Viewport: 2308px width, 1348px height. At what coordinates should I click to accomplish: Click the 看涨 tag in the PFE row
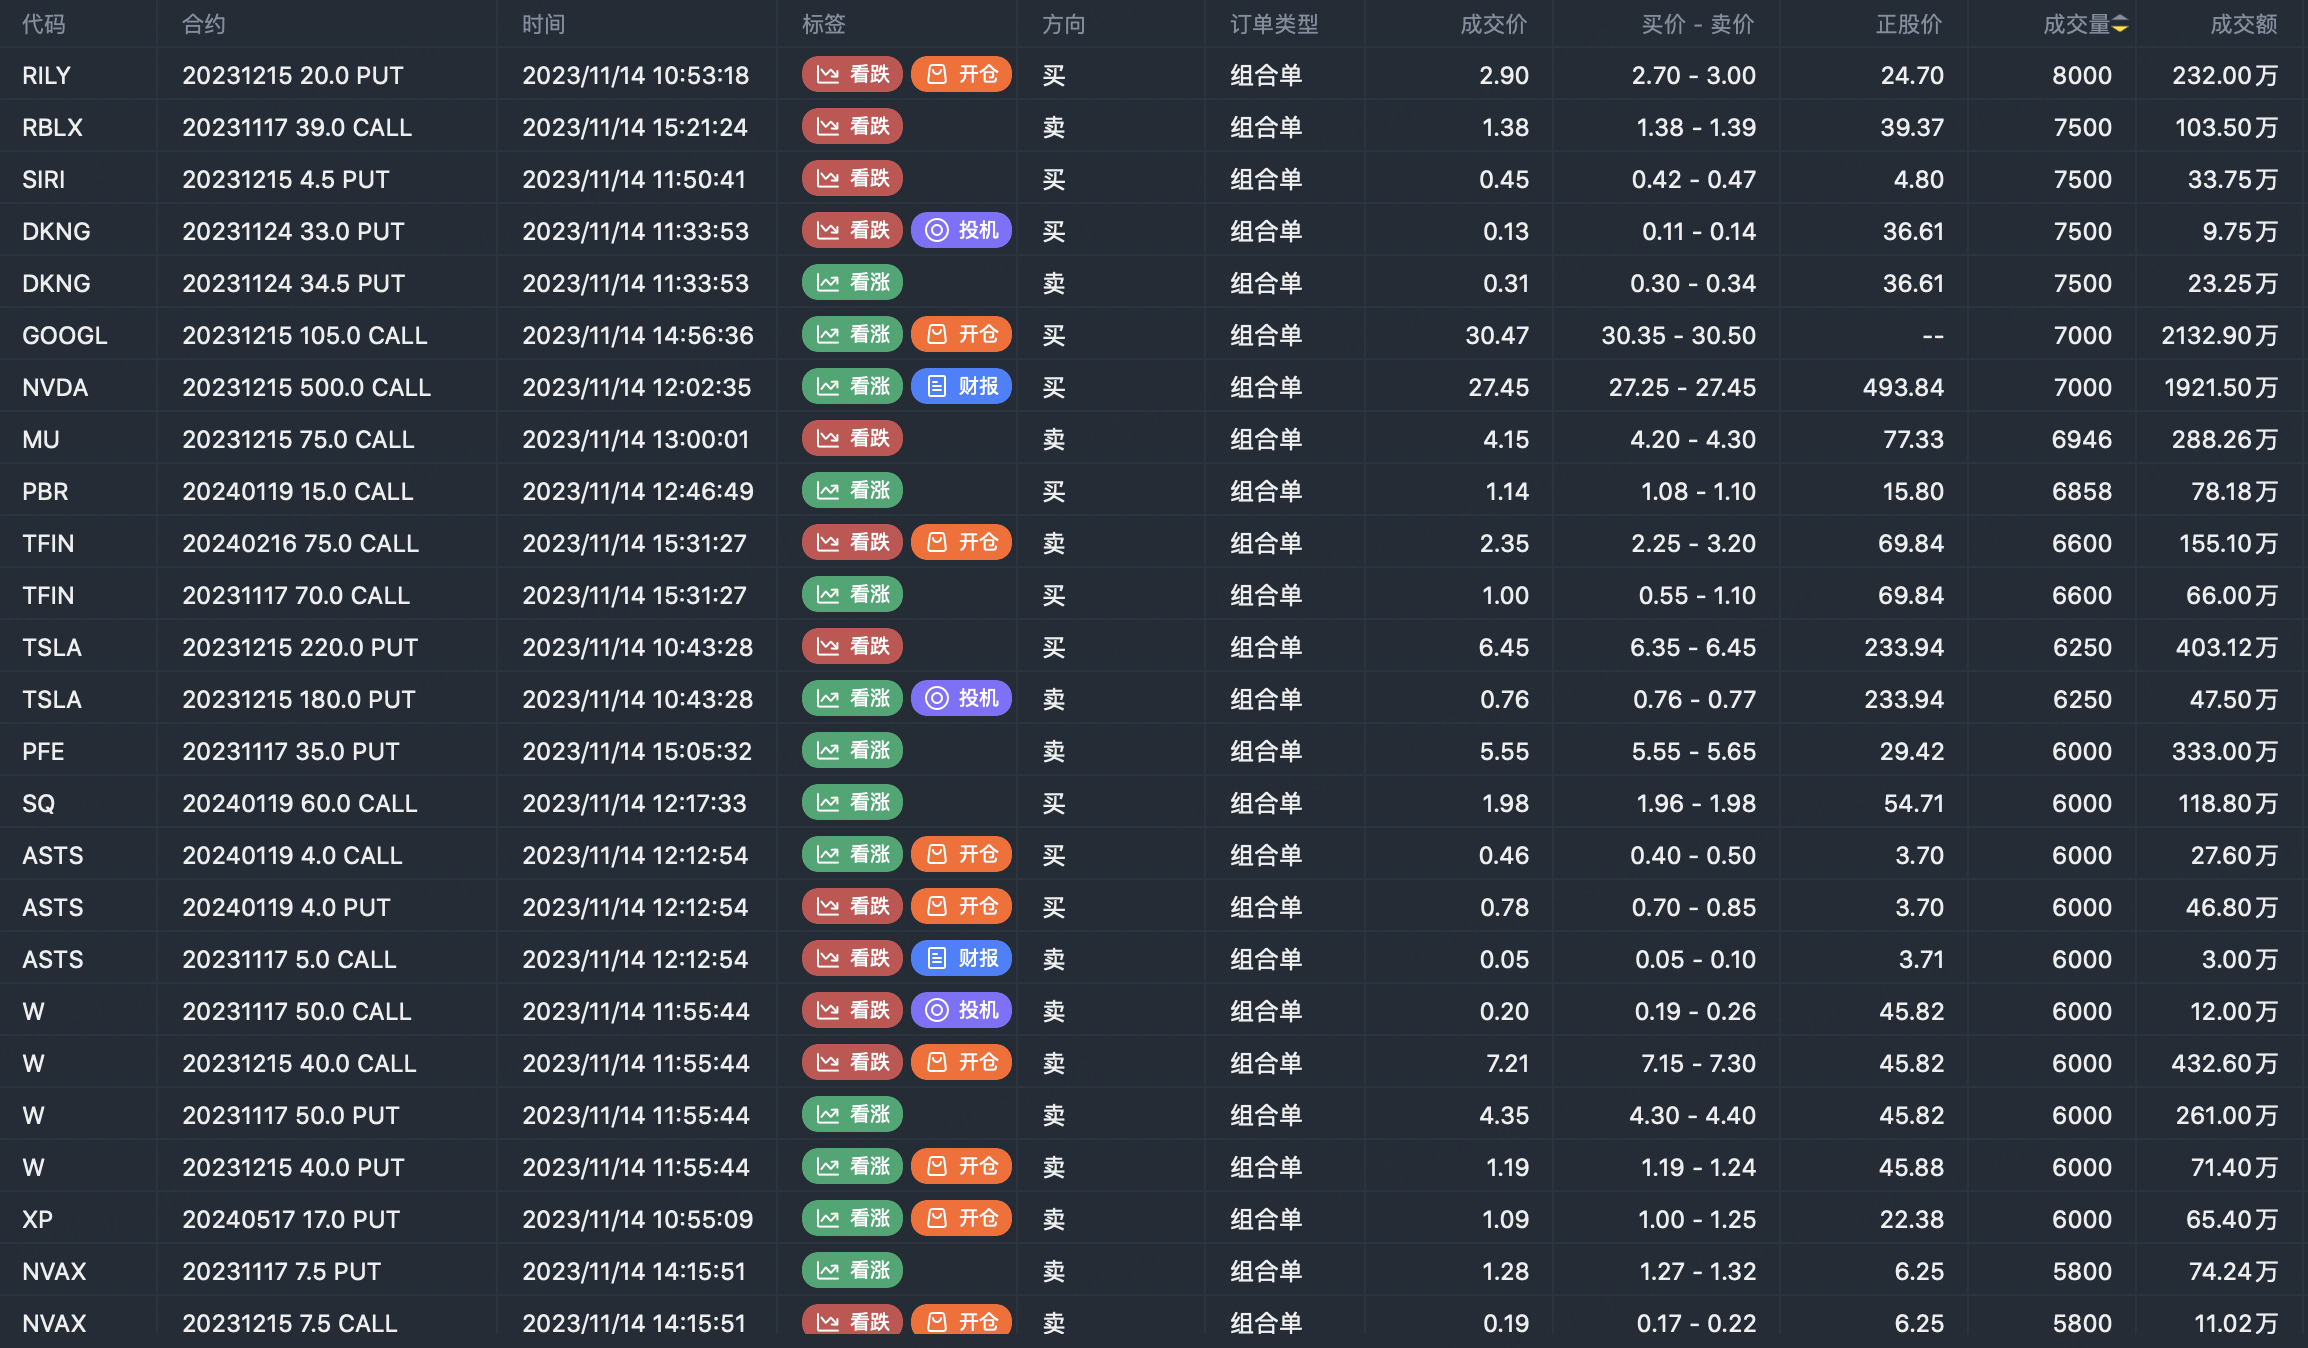[x=853, y=751]
